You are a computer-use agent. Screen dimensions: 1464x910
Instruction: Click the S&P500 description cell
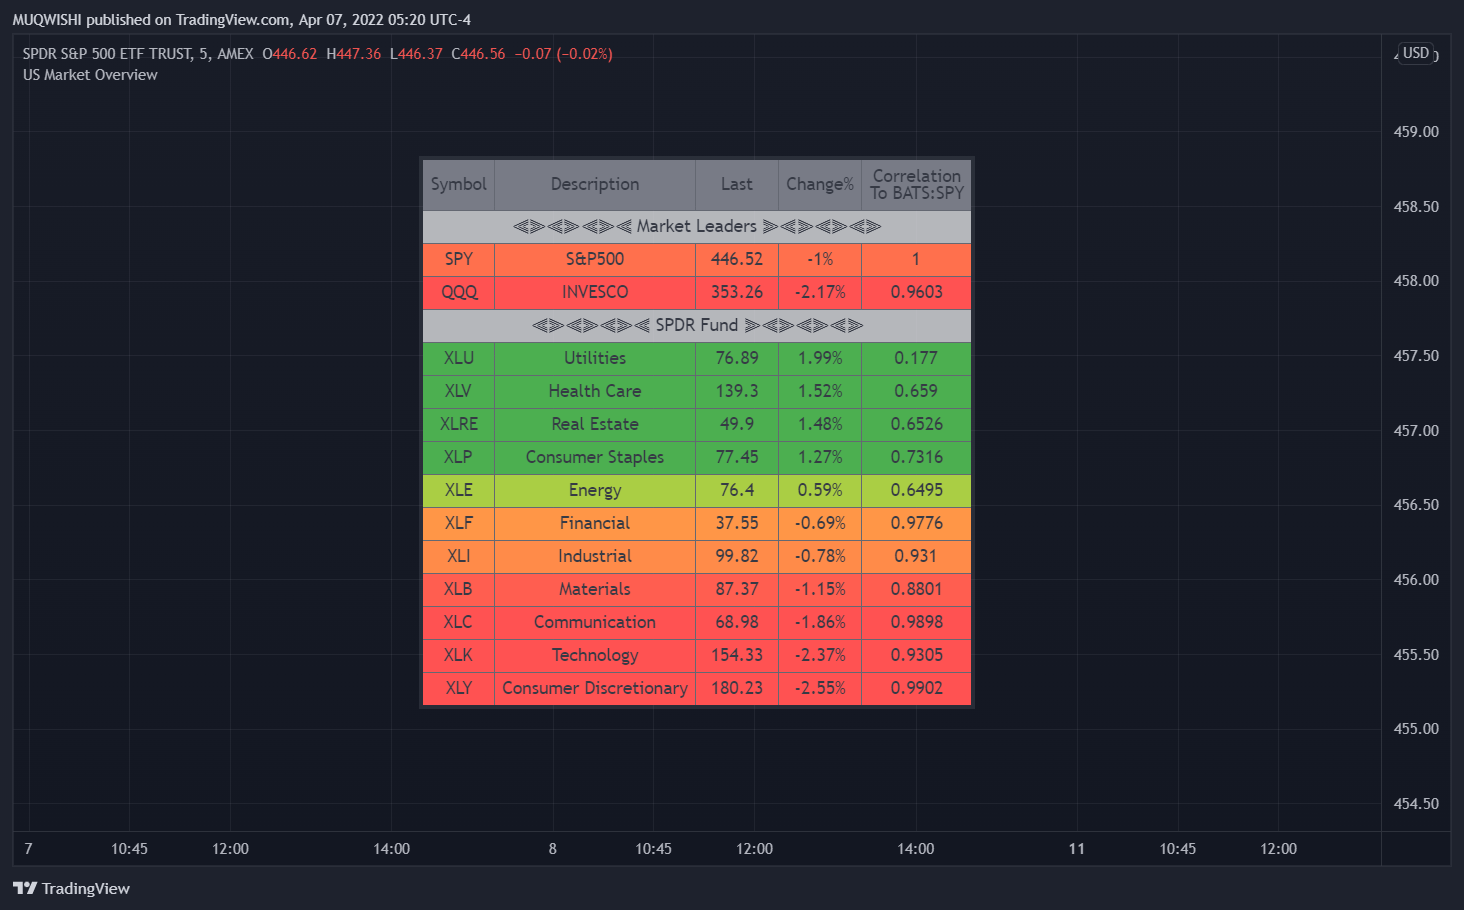click(x=595, y=259)
